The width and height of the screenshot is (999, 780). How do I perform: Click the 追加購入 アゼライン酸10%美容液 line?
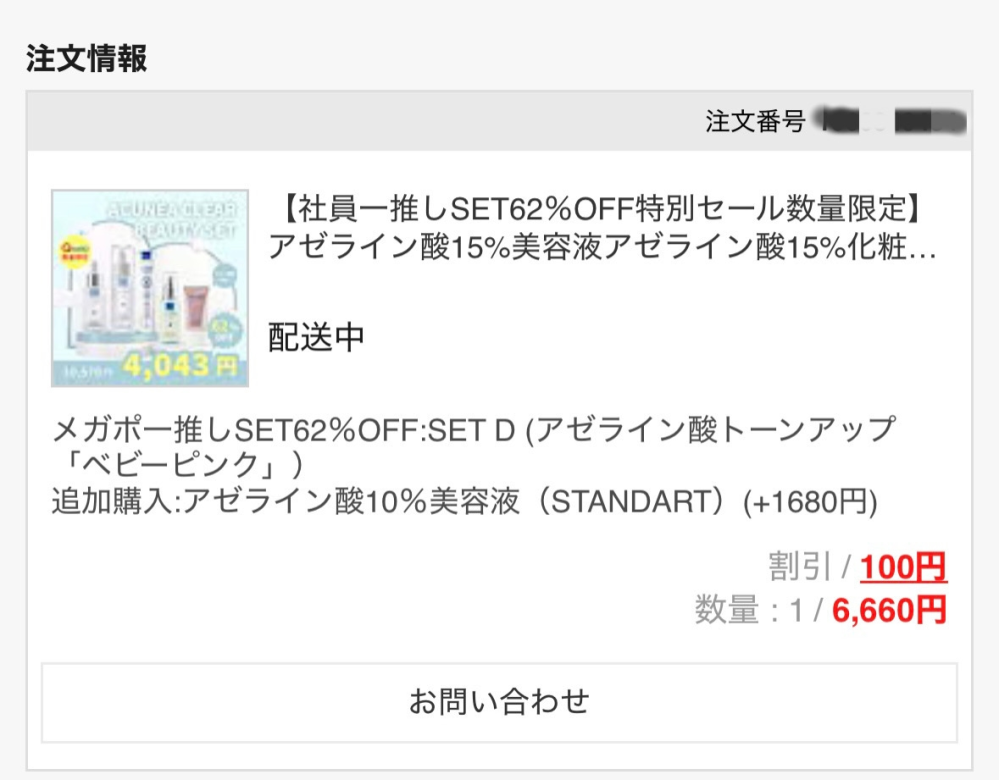(464, 502)
